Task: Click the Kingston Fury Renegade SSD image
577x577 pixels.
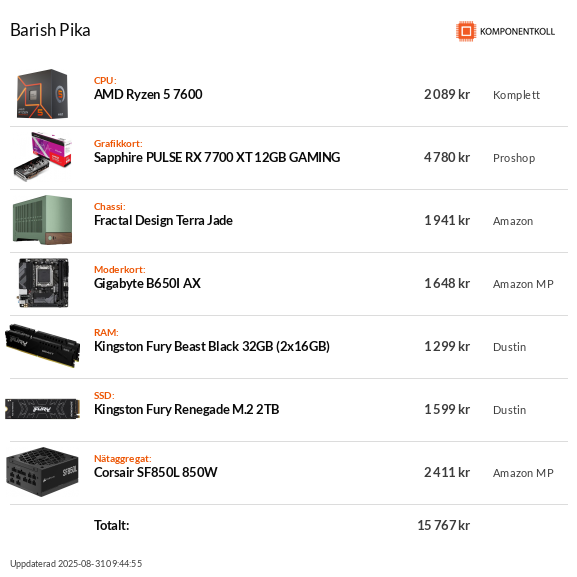Action: pos(43,409)
